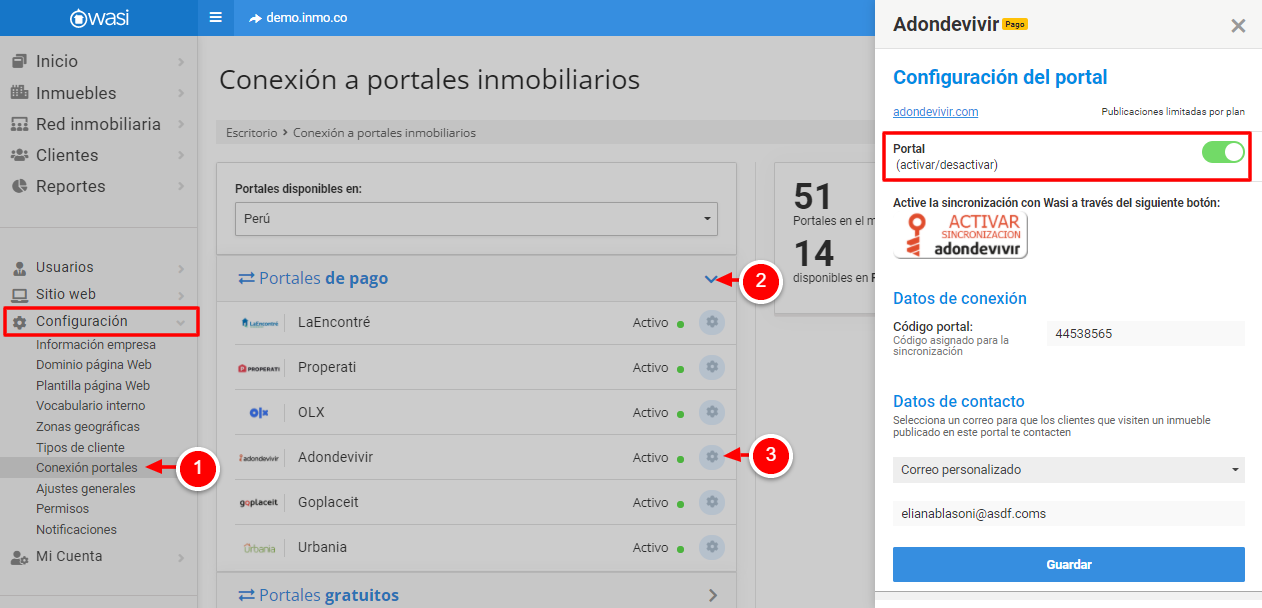Click the Activar Sincronización Adondevivir image button
The image size is (1262, 608).
(x=960, y=235)
